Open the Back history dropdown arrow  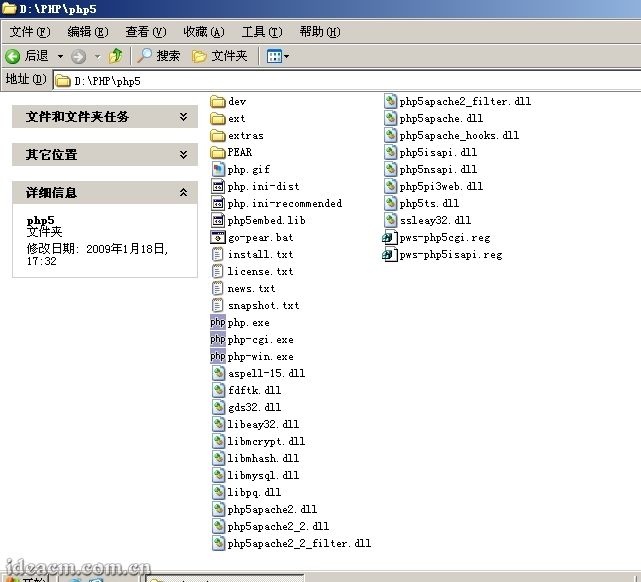[x=60, y=56]
